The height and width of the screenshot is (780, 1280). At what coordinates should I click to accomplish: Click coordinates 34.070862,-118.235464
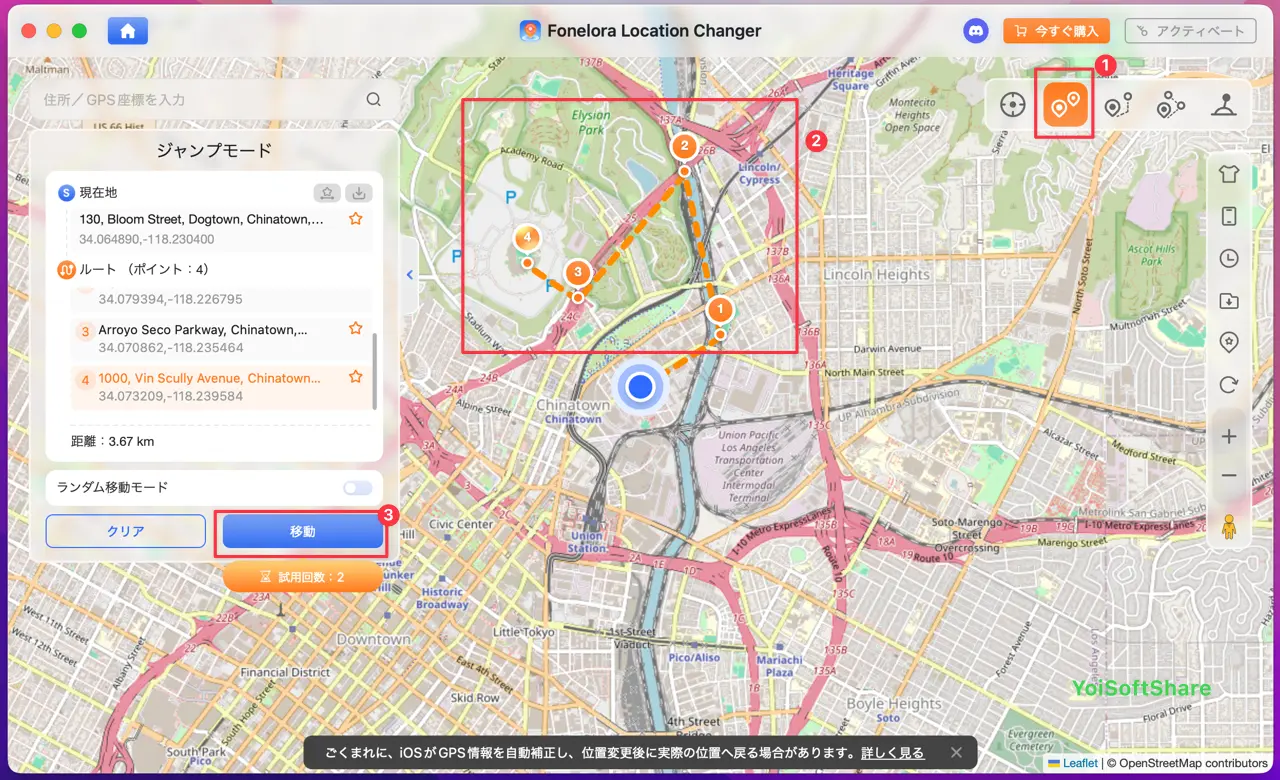[170, 348]
